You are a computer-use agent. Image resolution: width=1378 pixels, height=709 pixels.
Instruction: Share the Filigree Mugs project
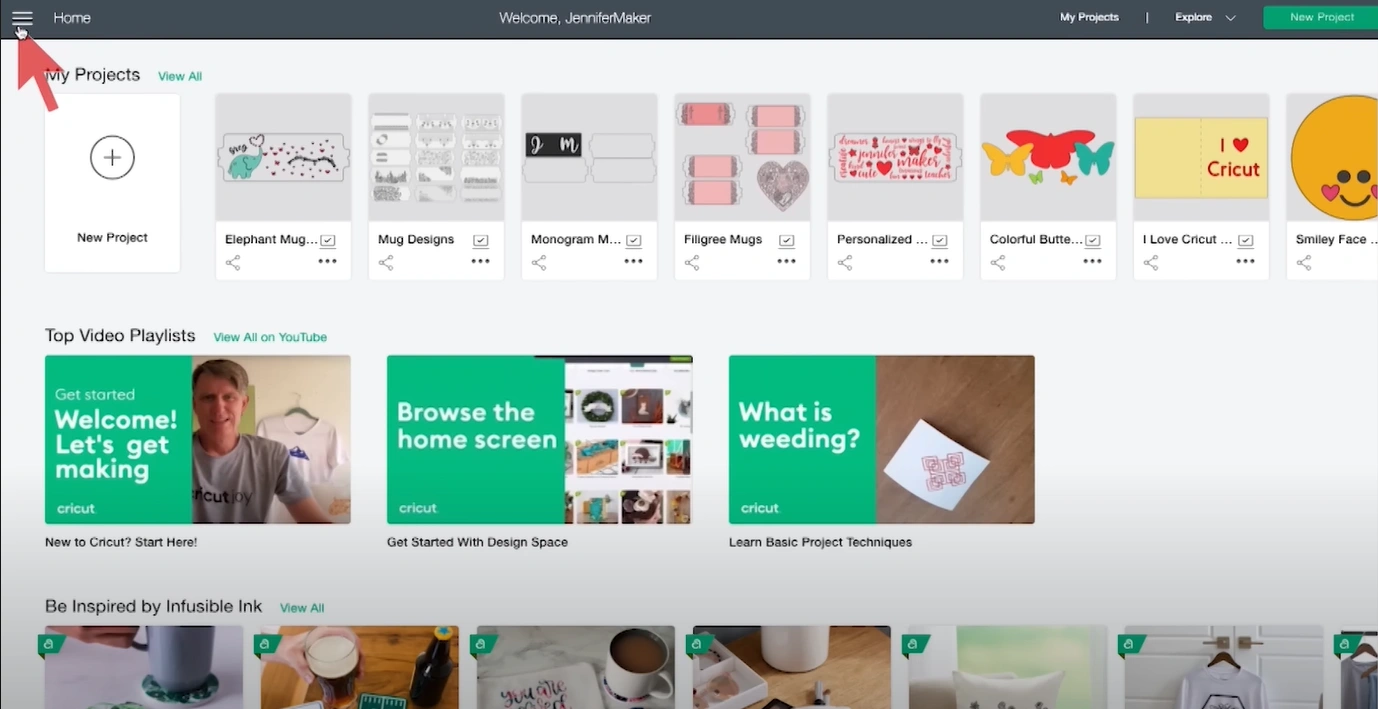(692, 263)
